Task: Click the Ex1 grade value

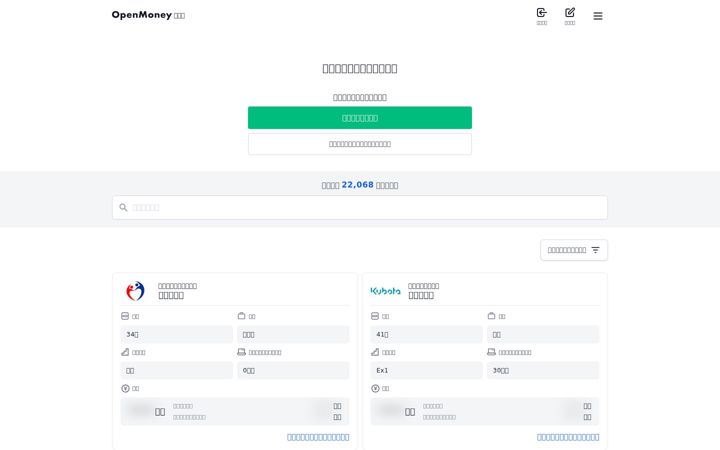Action: [x=426, y=370]
